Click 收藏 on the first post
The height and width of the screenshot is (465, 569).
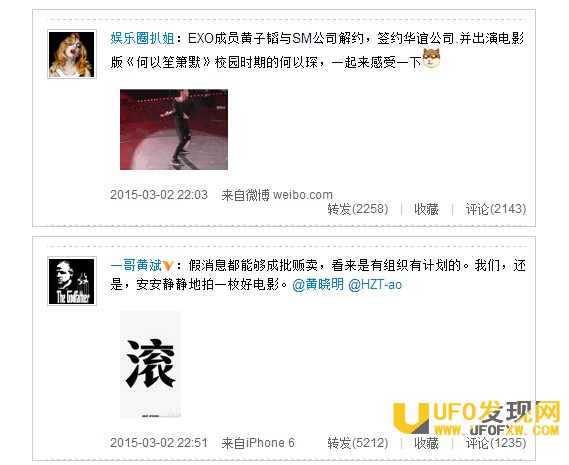(x=426, y=209)
